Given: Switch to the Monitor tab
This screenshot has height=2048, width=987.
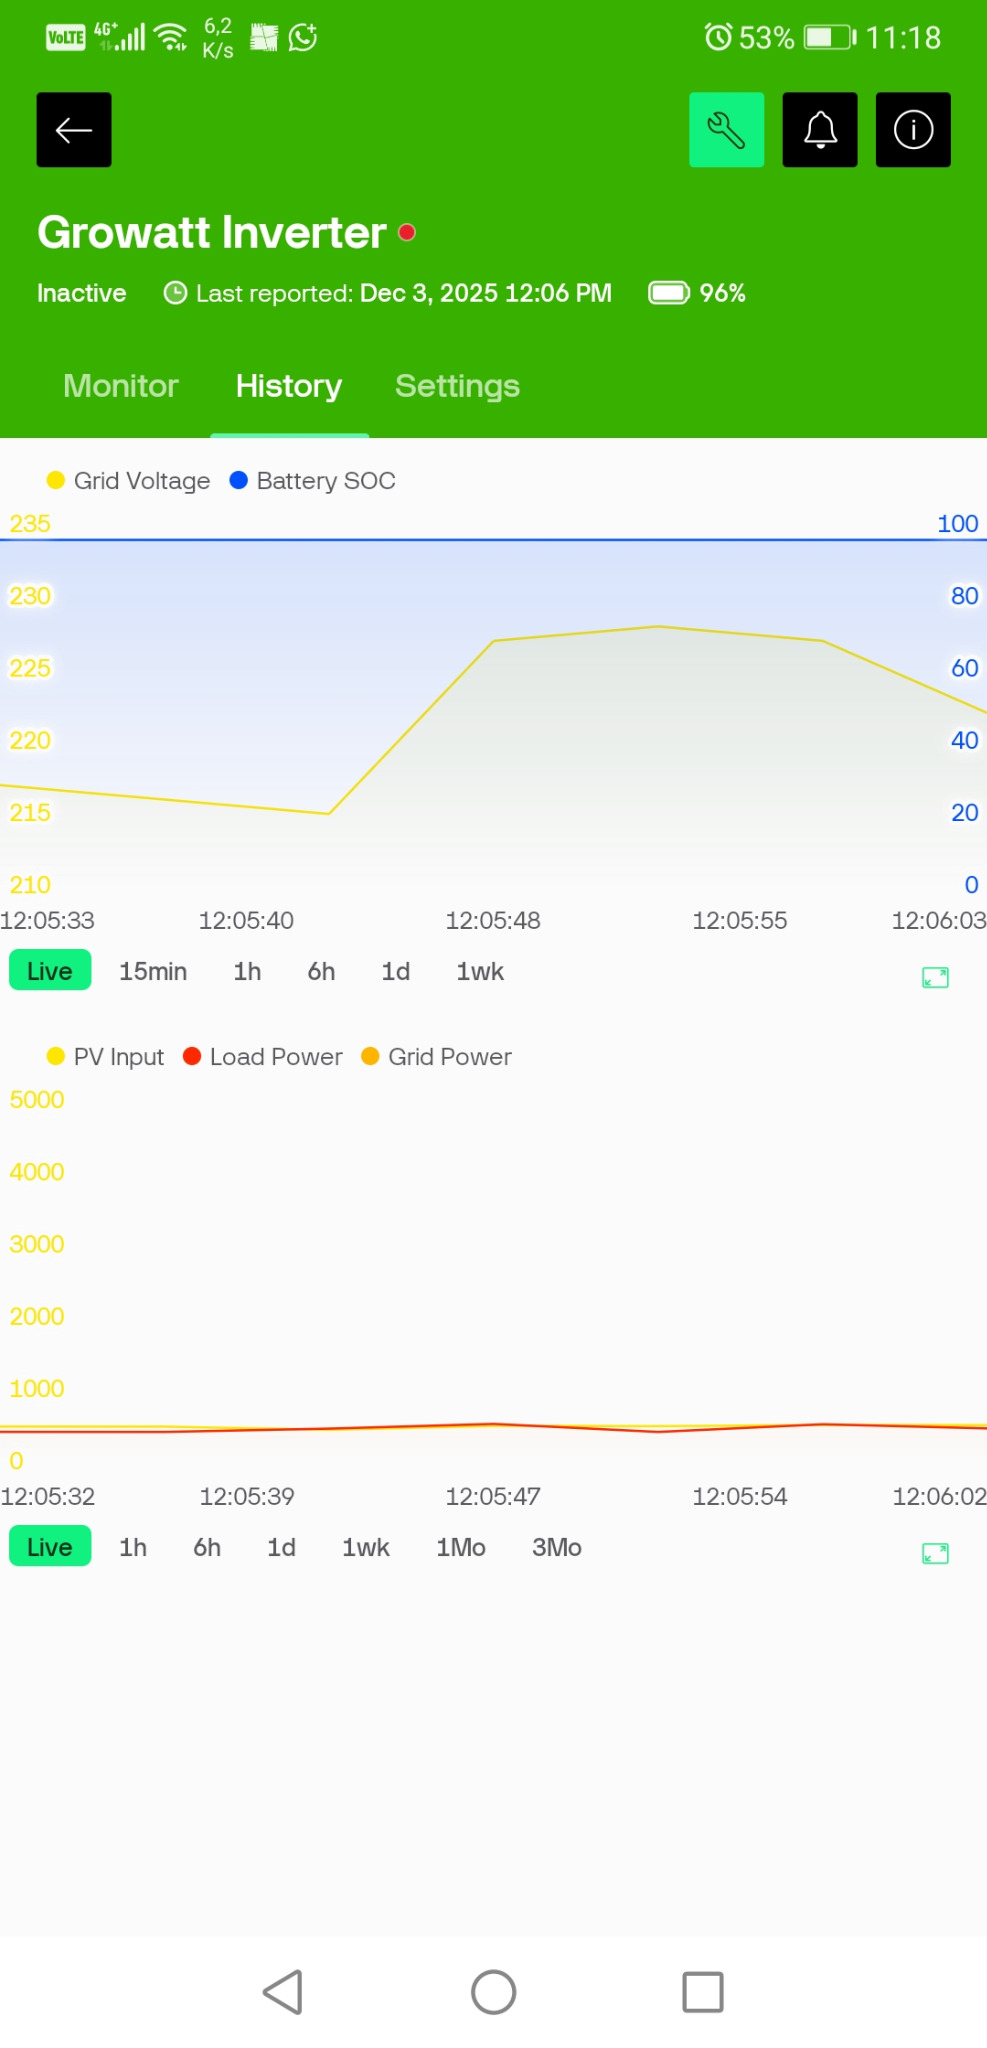Looking at the screenshot, I should 121,386.
